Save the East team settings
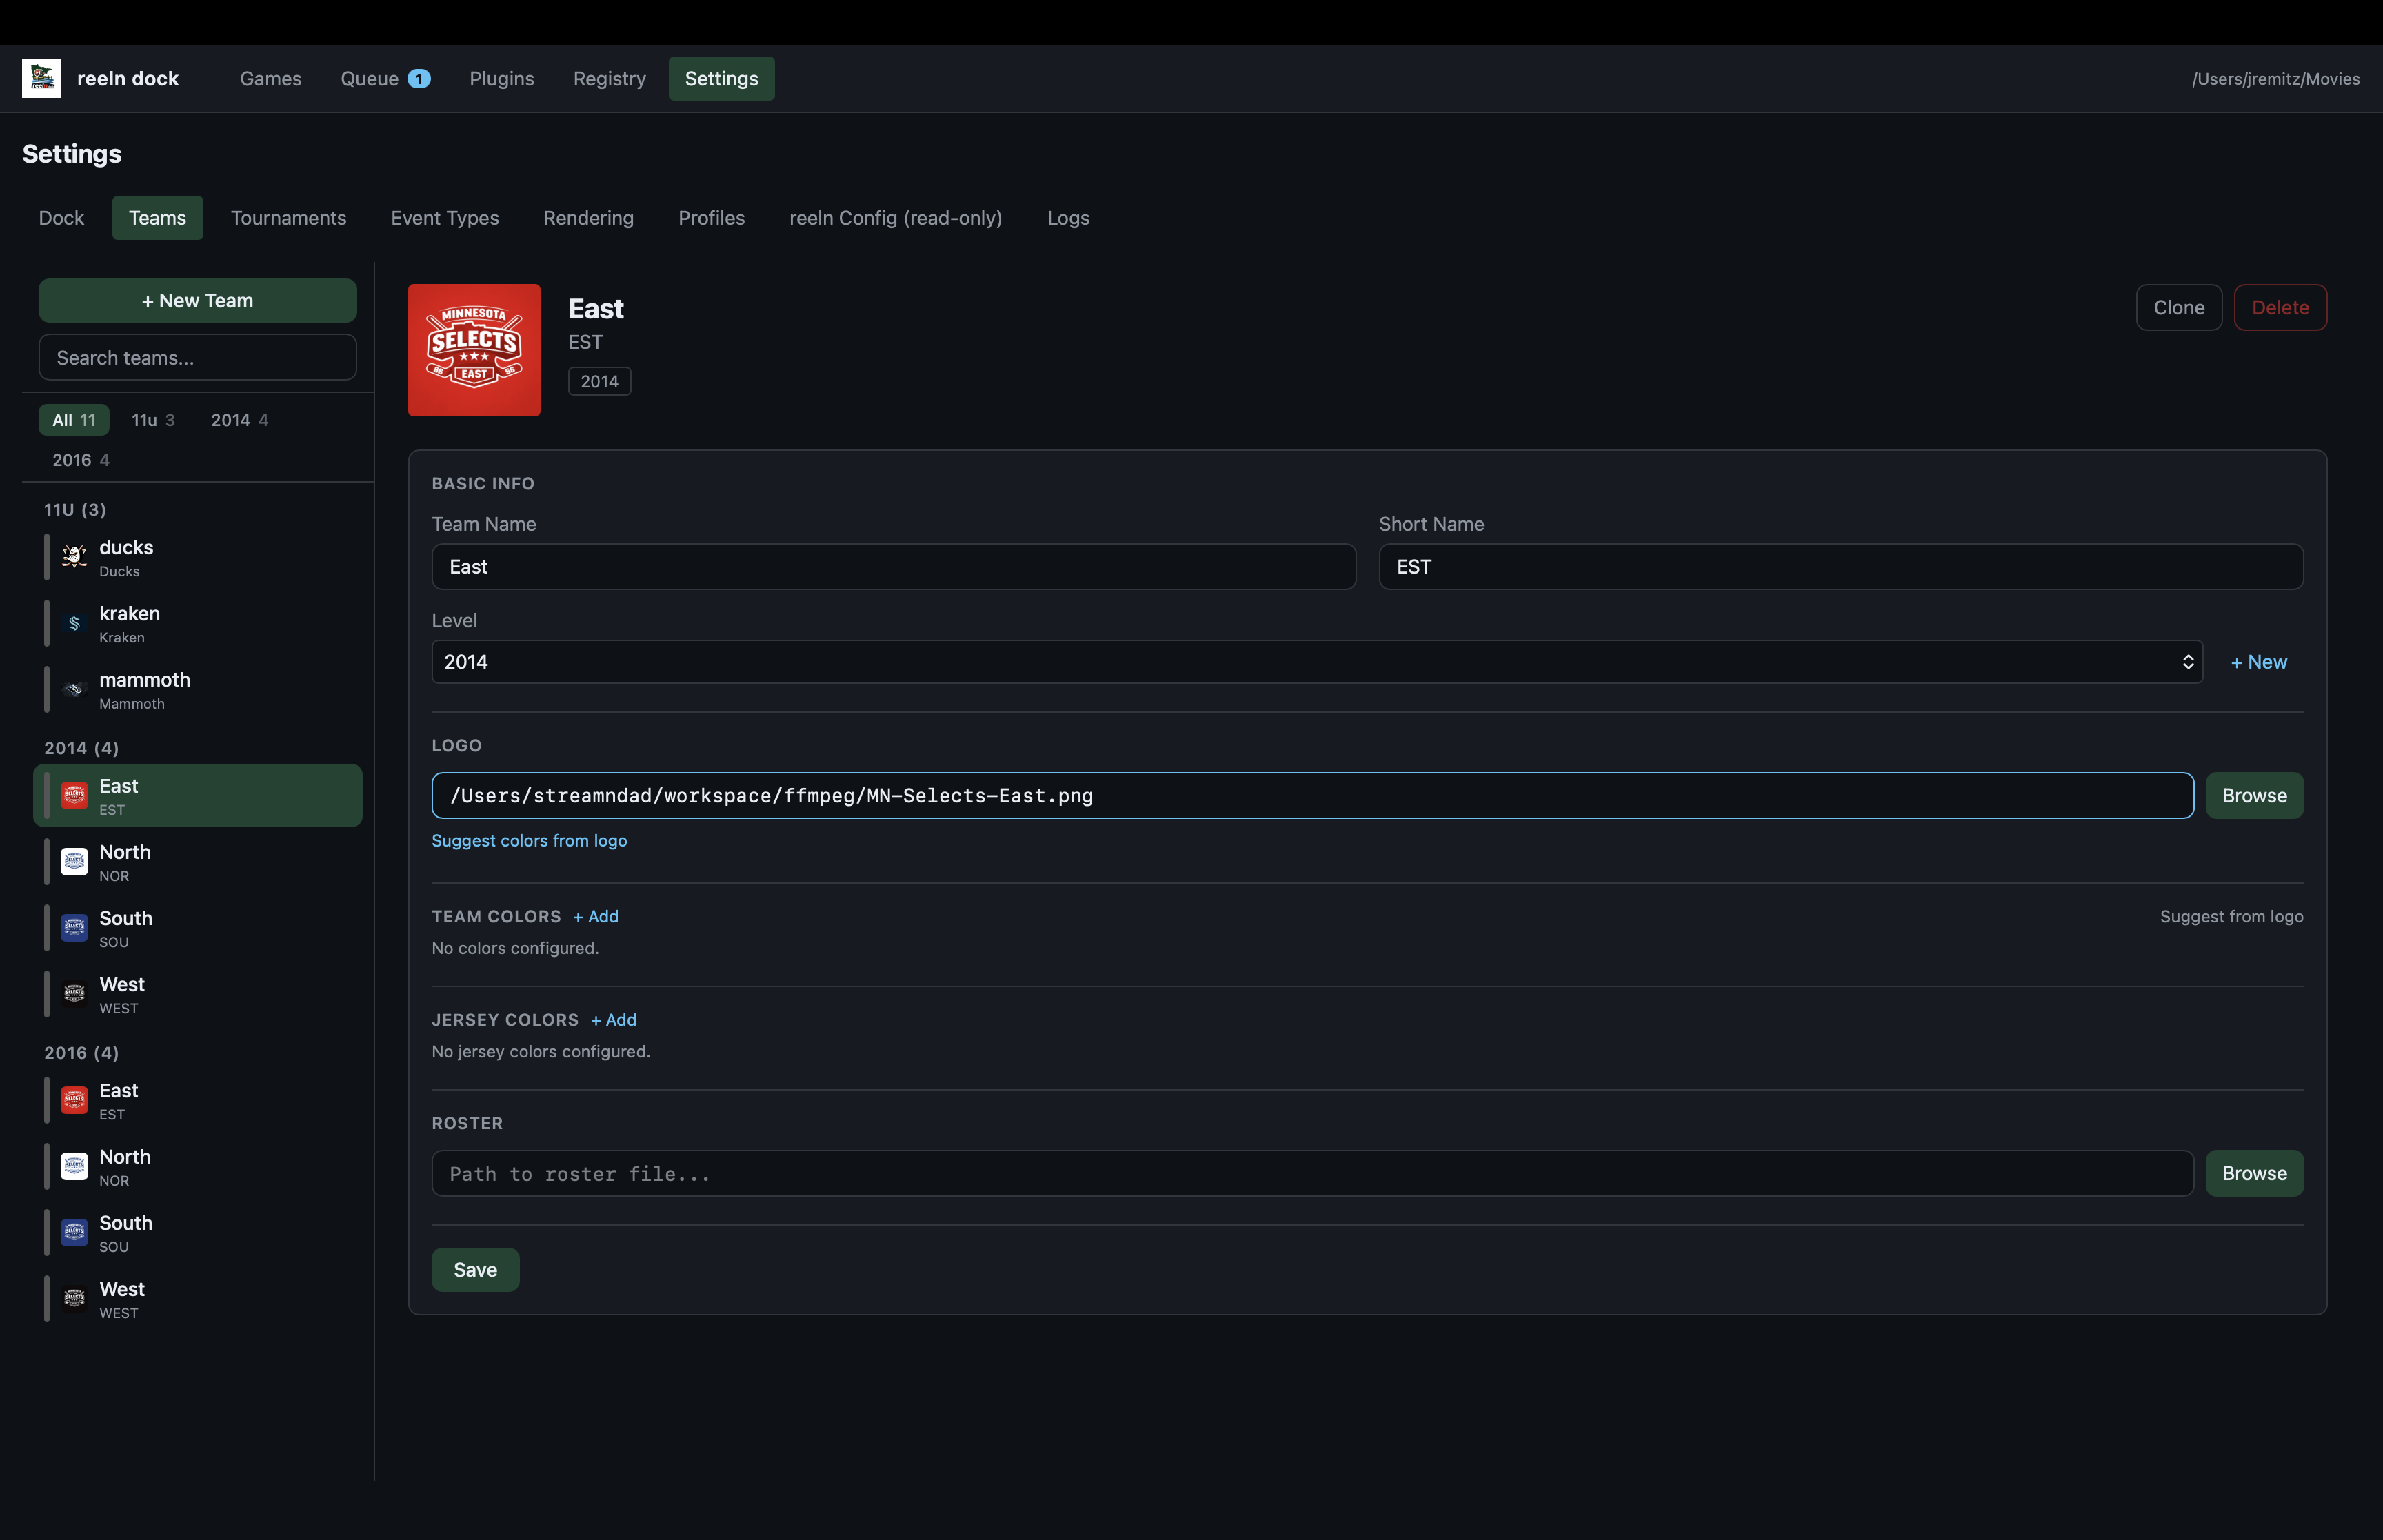 coord(475,1269)
